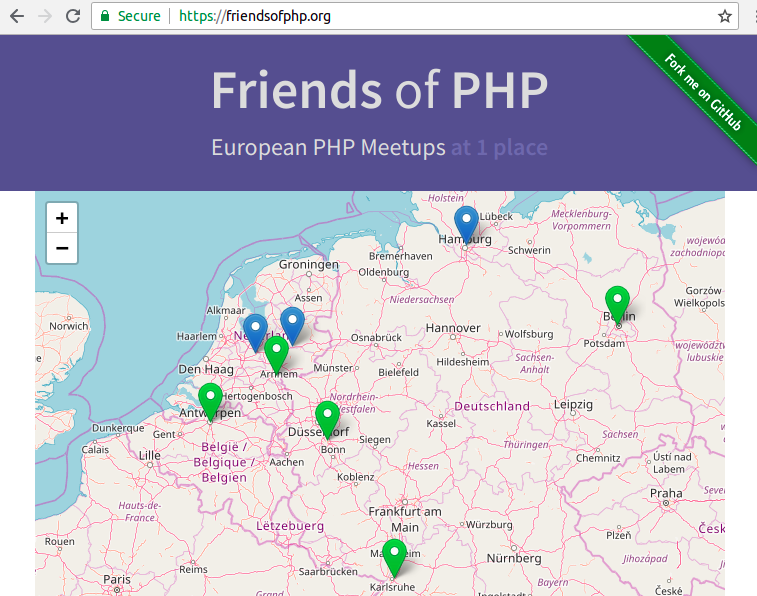This screenshot has width=757, height=596.
Task: Click the Oldenburg label on the map
Action: coord(383,272)
